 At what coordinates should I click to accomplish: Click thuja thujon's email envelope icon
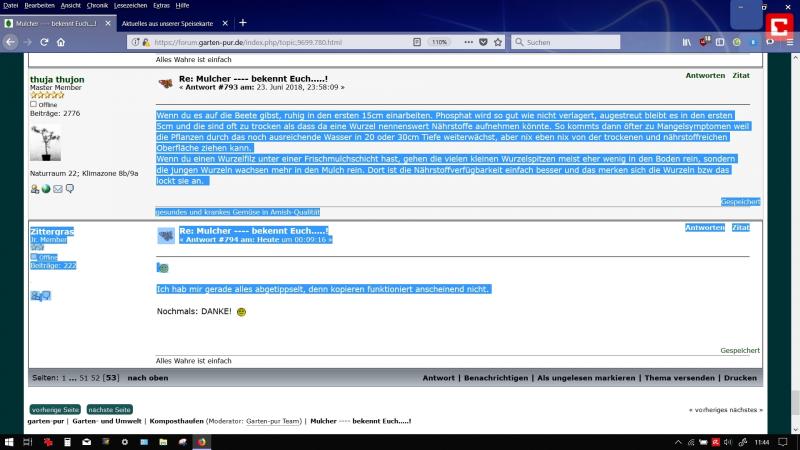coord(57,189)
